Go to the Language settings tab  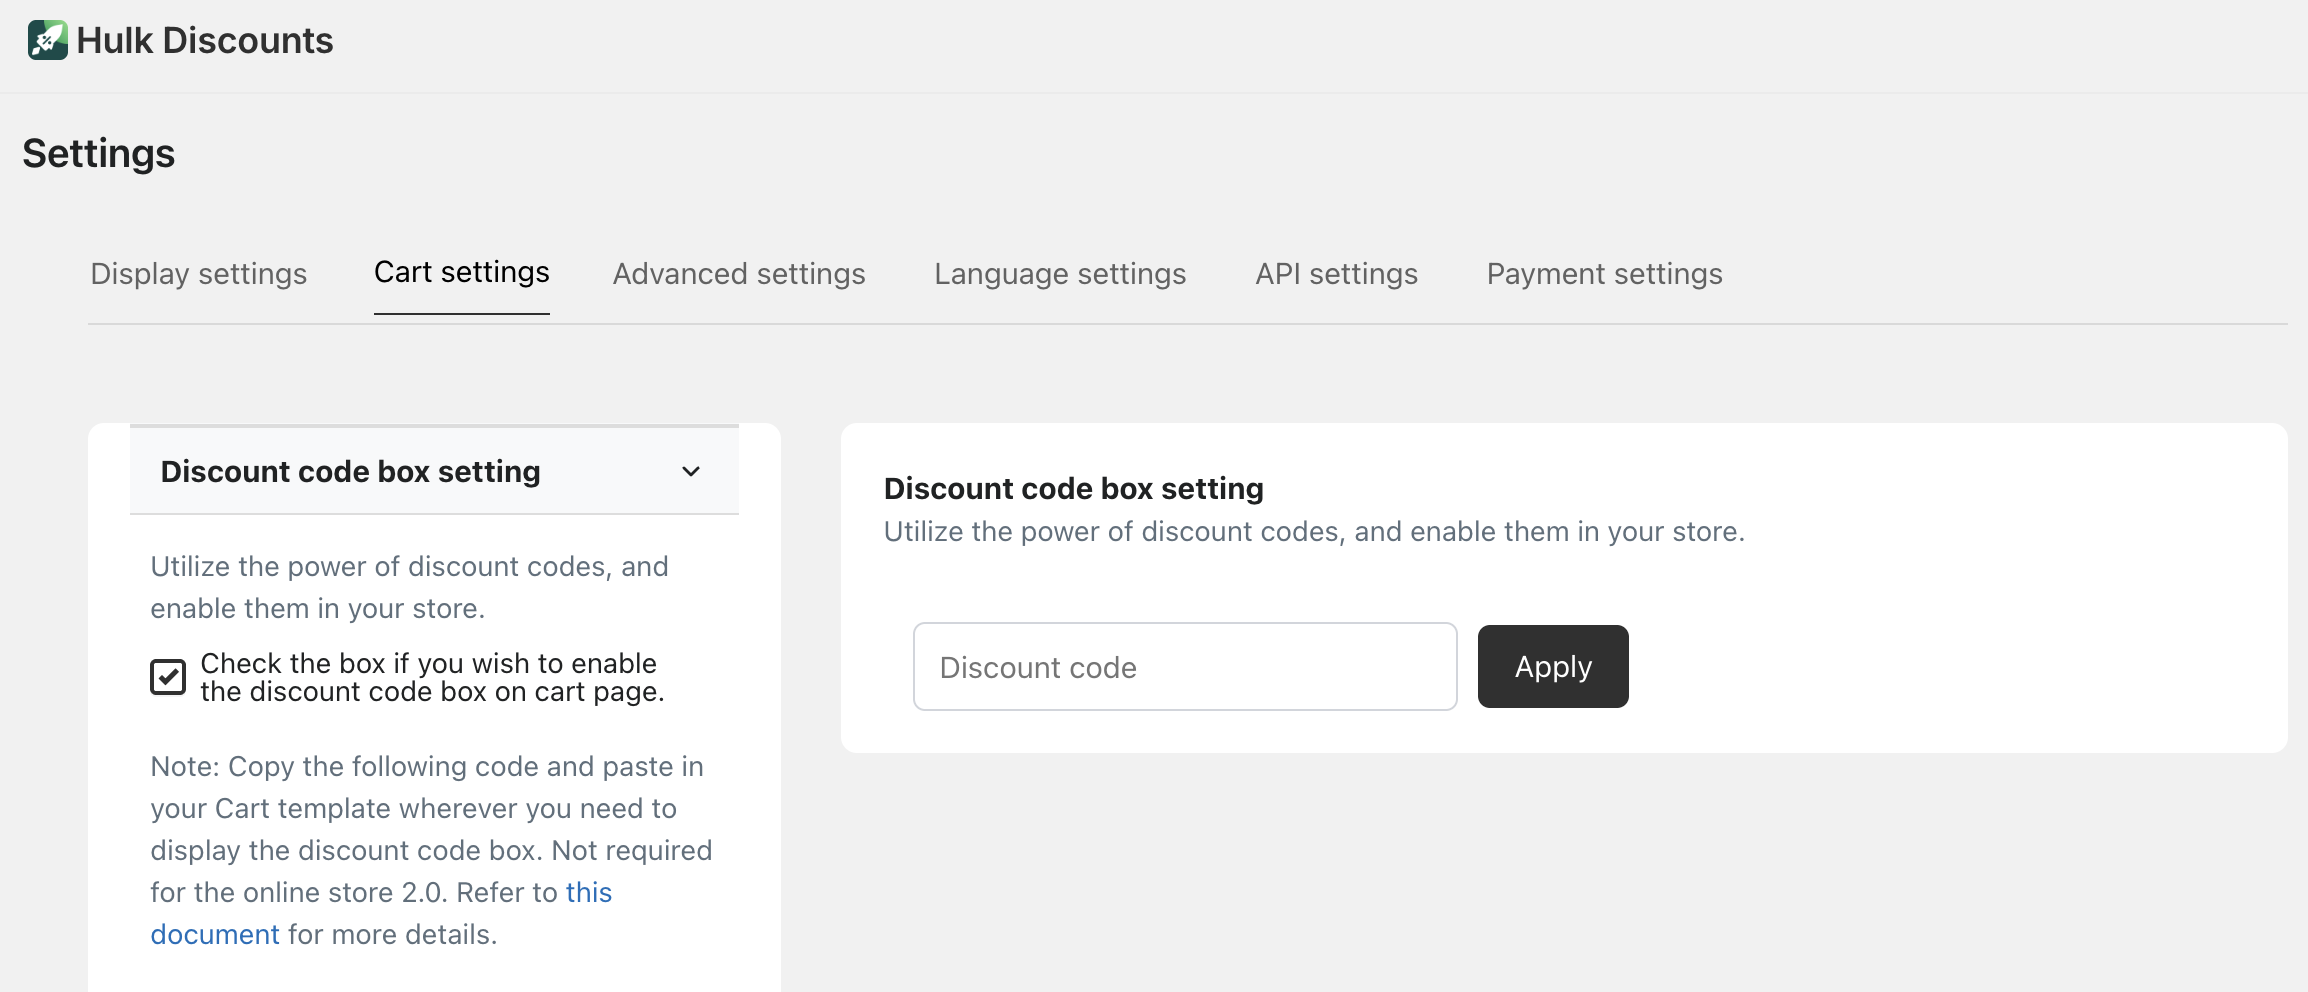click(1059, 274)
